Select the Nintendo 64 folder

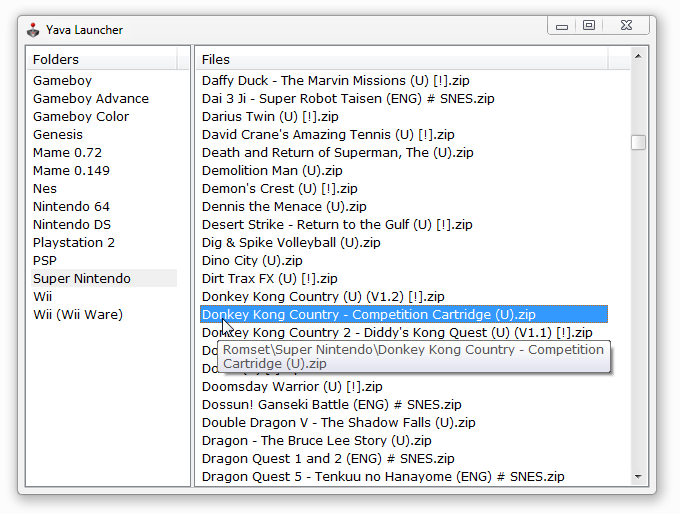71,206
